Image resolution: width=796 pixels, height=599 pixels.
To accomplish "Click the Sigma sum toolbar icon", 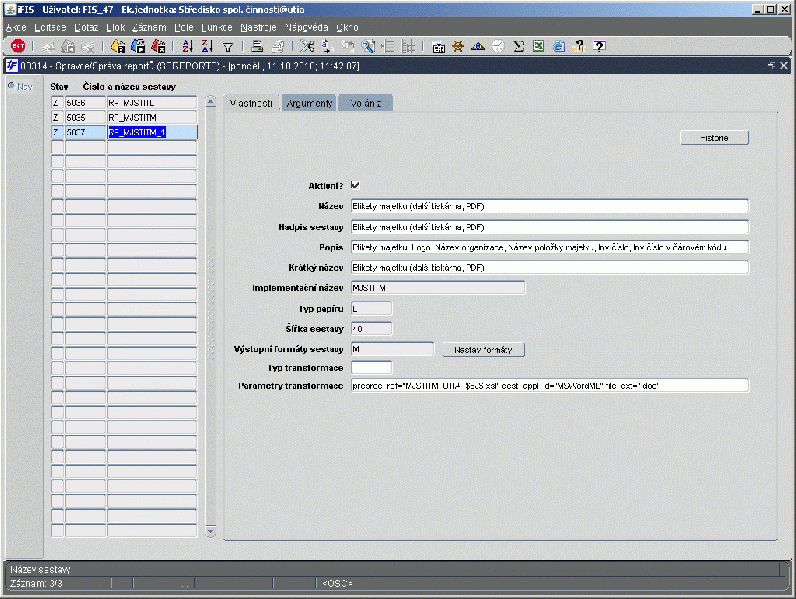I will [518, 46].
